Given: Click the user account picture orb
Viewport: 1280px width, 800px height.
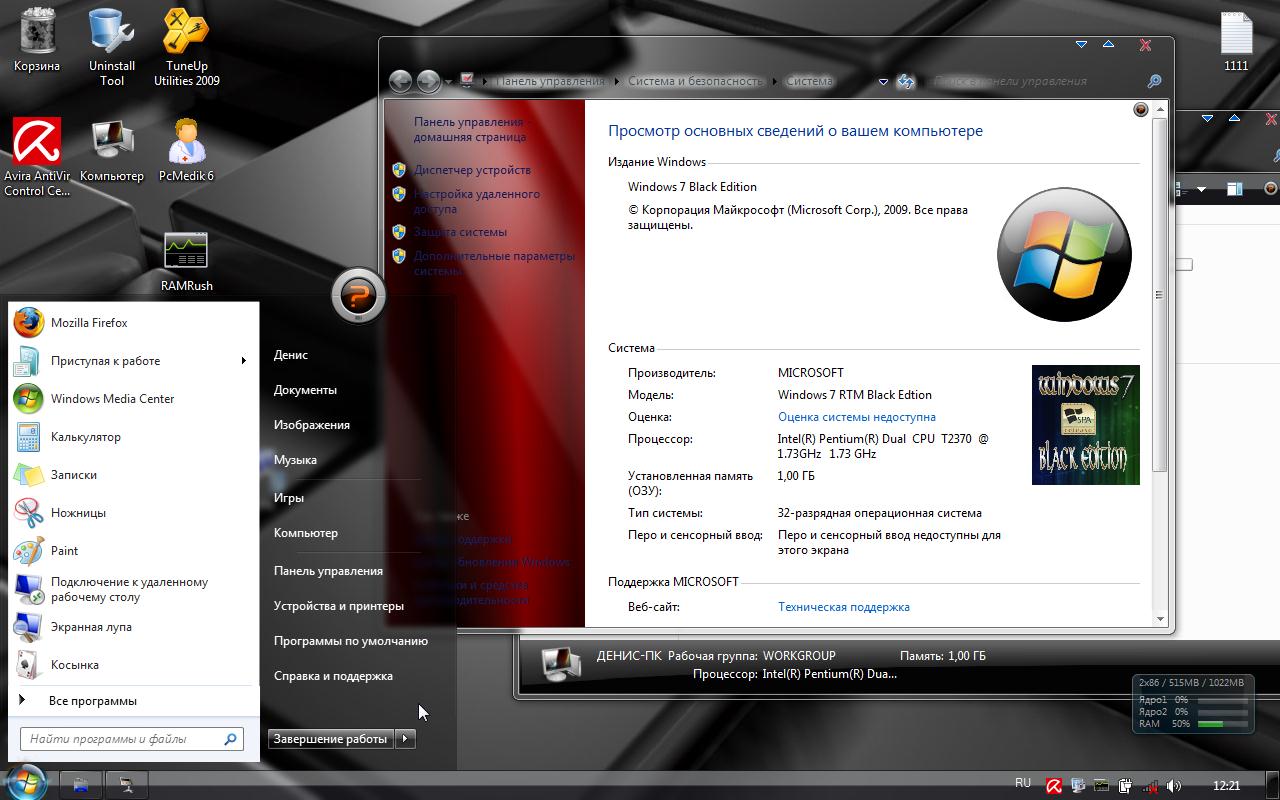Looking at the screenshot, I should [x=358, y=295].
